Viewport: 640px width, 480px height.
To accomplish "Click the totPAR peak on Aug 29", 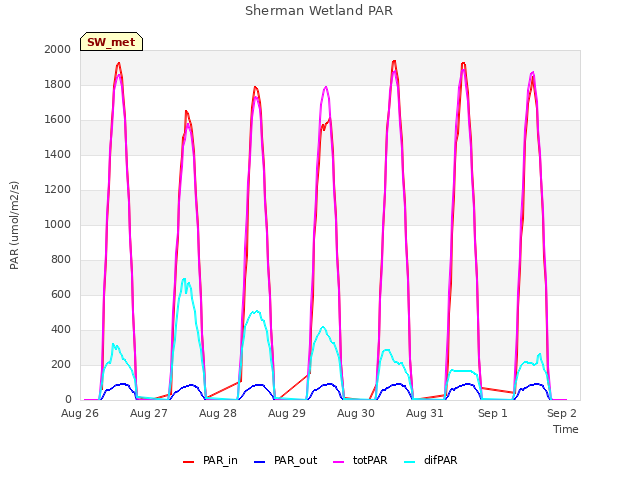I will coord(325,87).
